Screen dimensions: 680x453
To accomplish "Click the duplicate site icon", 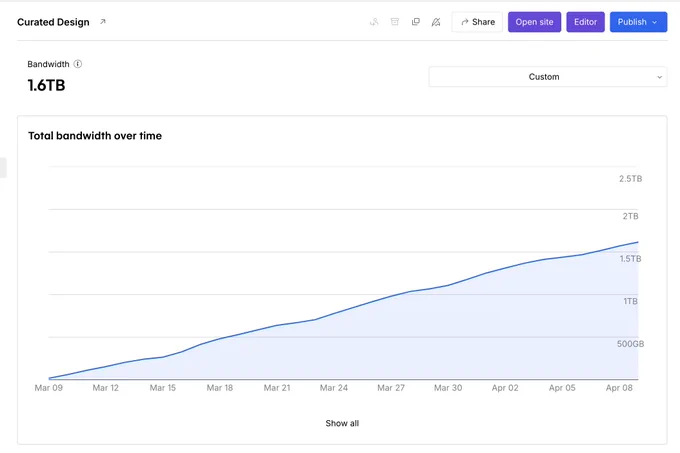I will coord(415,22).
